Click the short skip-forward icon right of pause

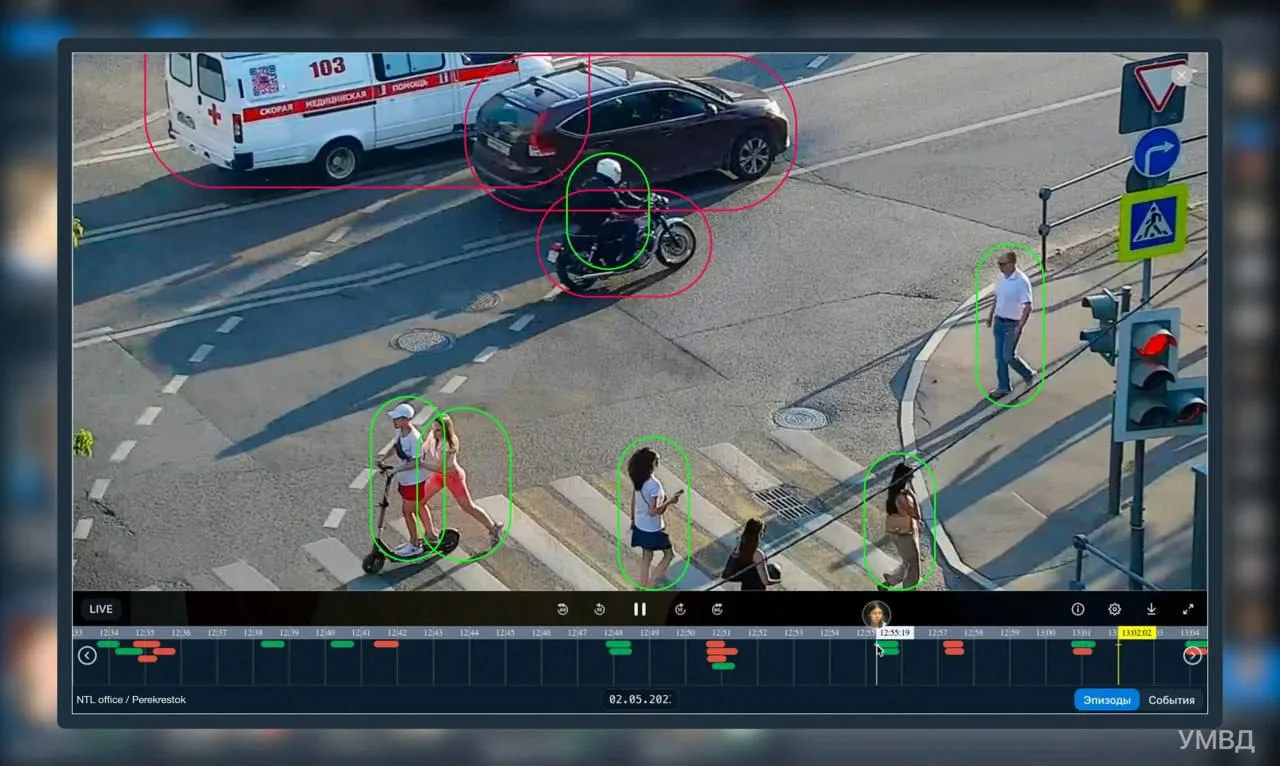coord(680,609)
